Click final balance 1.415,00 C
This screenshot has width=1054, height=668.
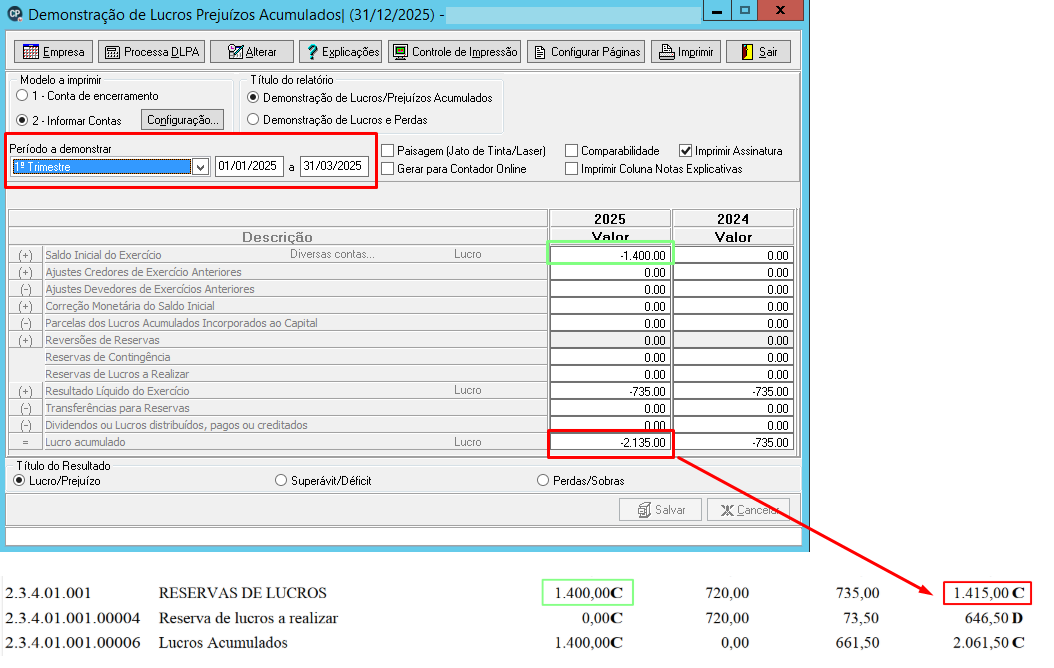pos(988,593)
